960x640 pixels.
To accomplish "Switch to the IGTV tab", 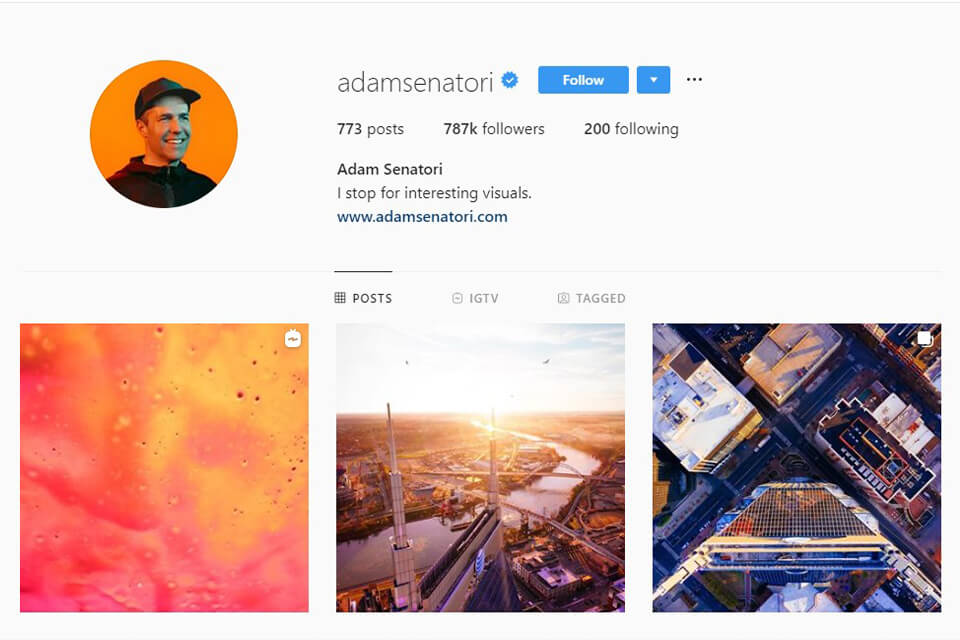I will point(475,298).
